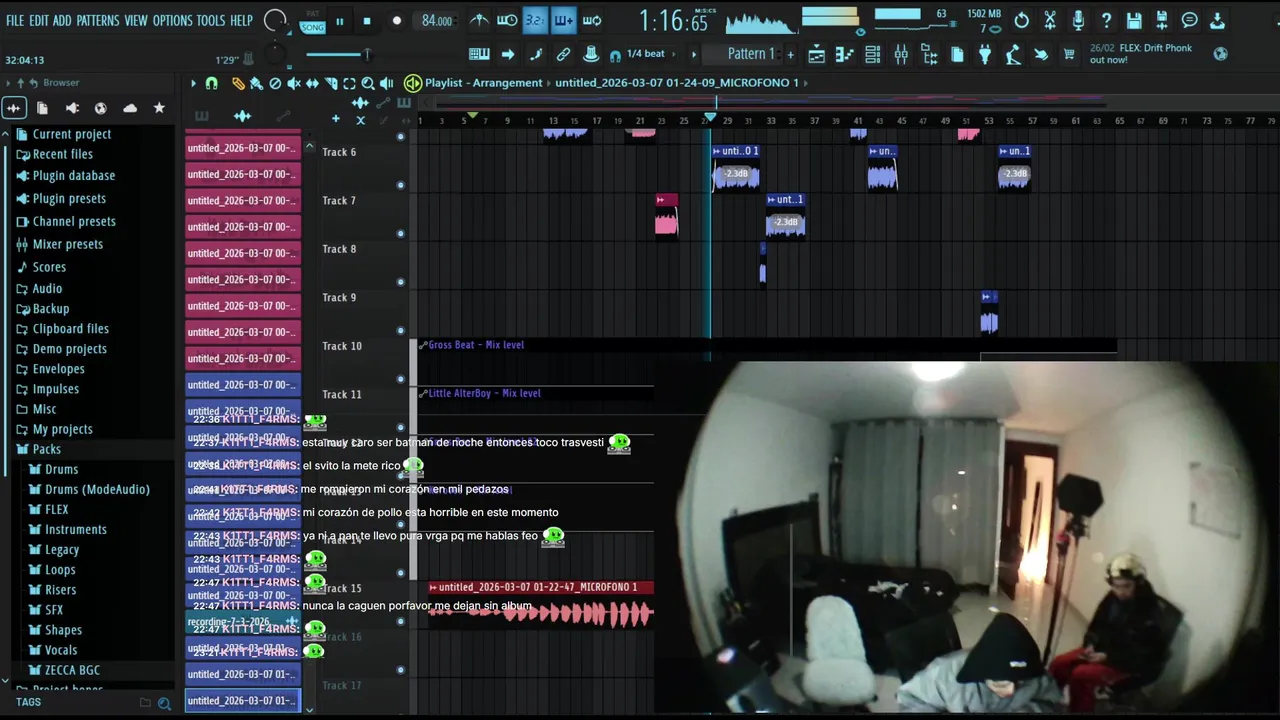Image resolution: width=1280 pixels, height=720 pixels.
Task: Open the Drums (ModeAudio) pack folder
Action: pos(89,489)
